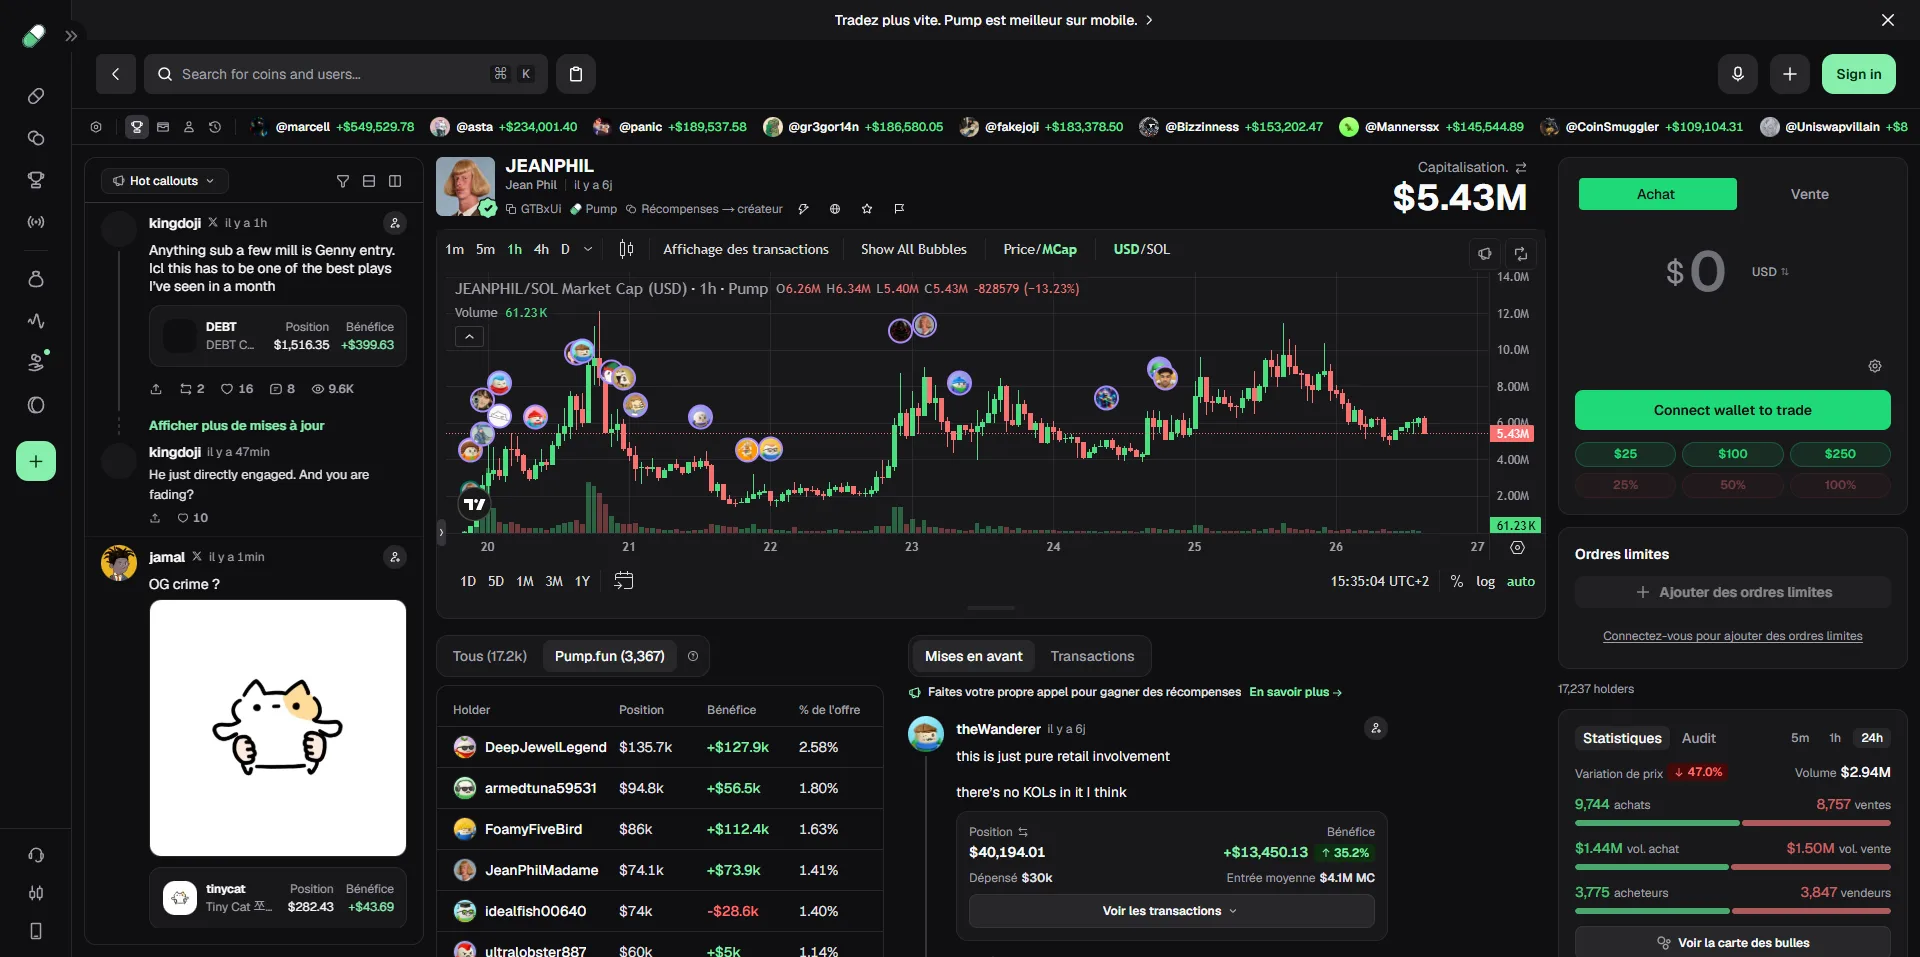Choose the $250 quick amount
The image size is (1920, 957).
click(1840, 454)
